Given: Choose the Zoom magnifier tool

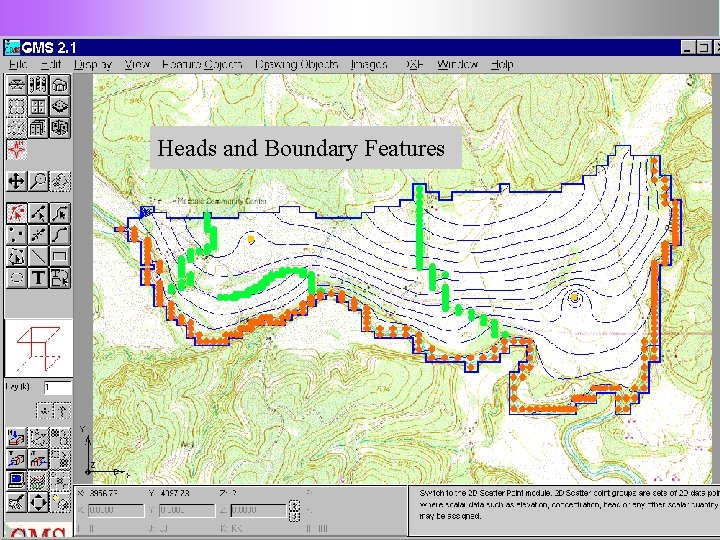Looking at the screenshot, I should point(38,181).
